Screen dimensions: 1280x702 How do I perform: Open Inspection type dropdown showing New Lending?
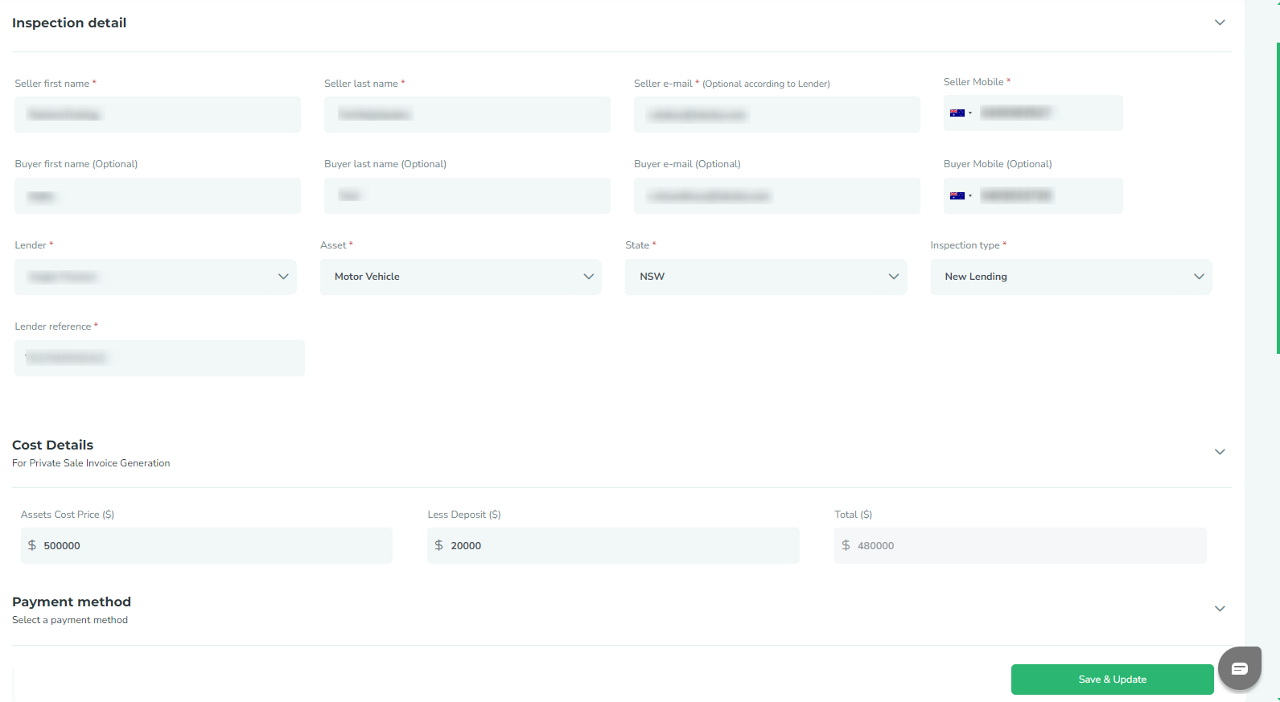click(1070, 277)
